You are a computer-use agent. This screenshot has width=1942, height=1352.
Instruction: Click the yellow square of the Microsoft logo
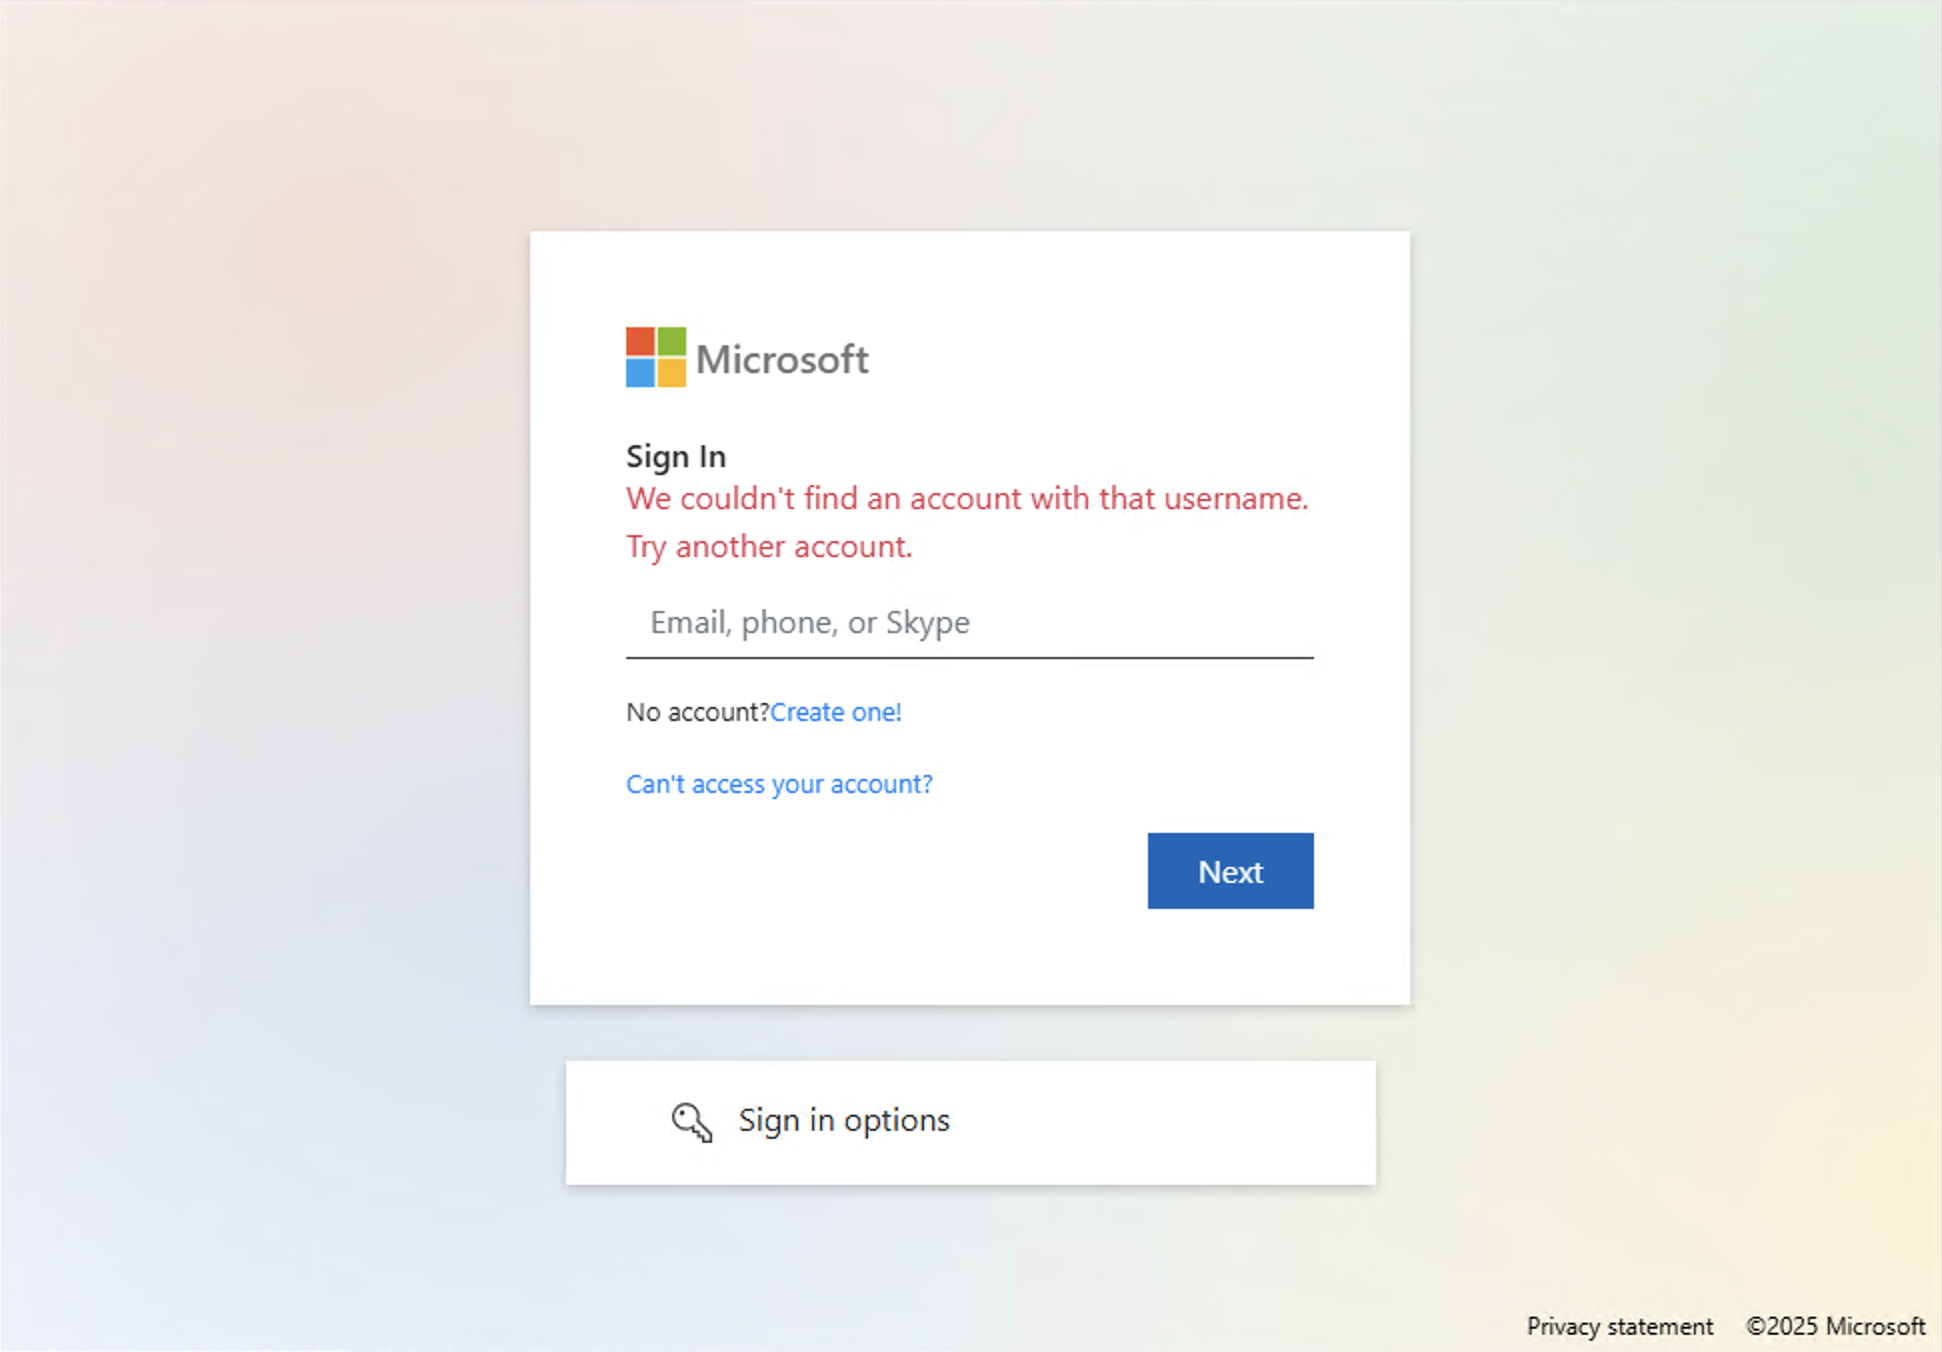(672, 373)
